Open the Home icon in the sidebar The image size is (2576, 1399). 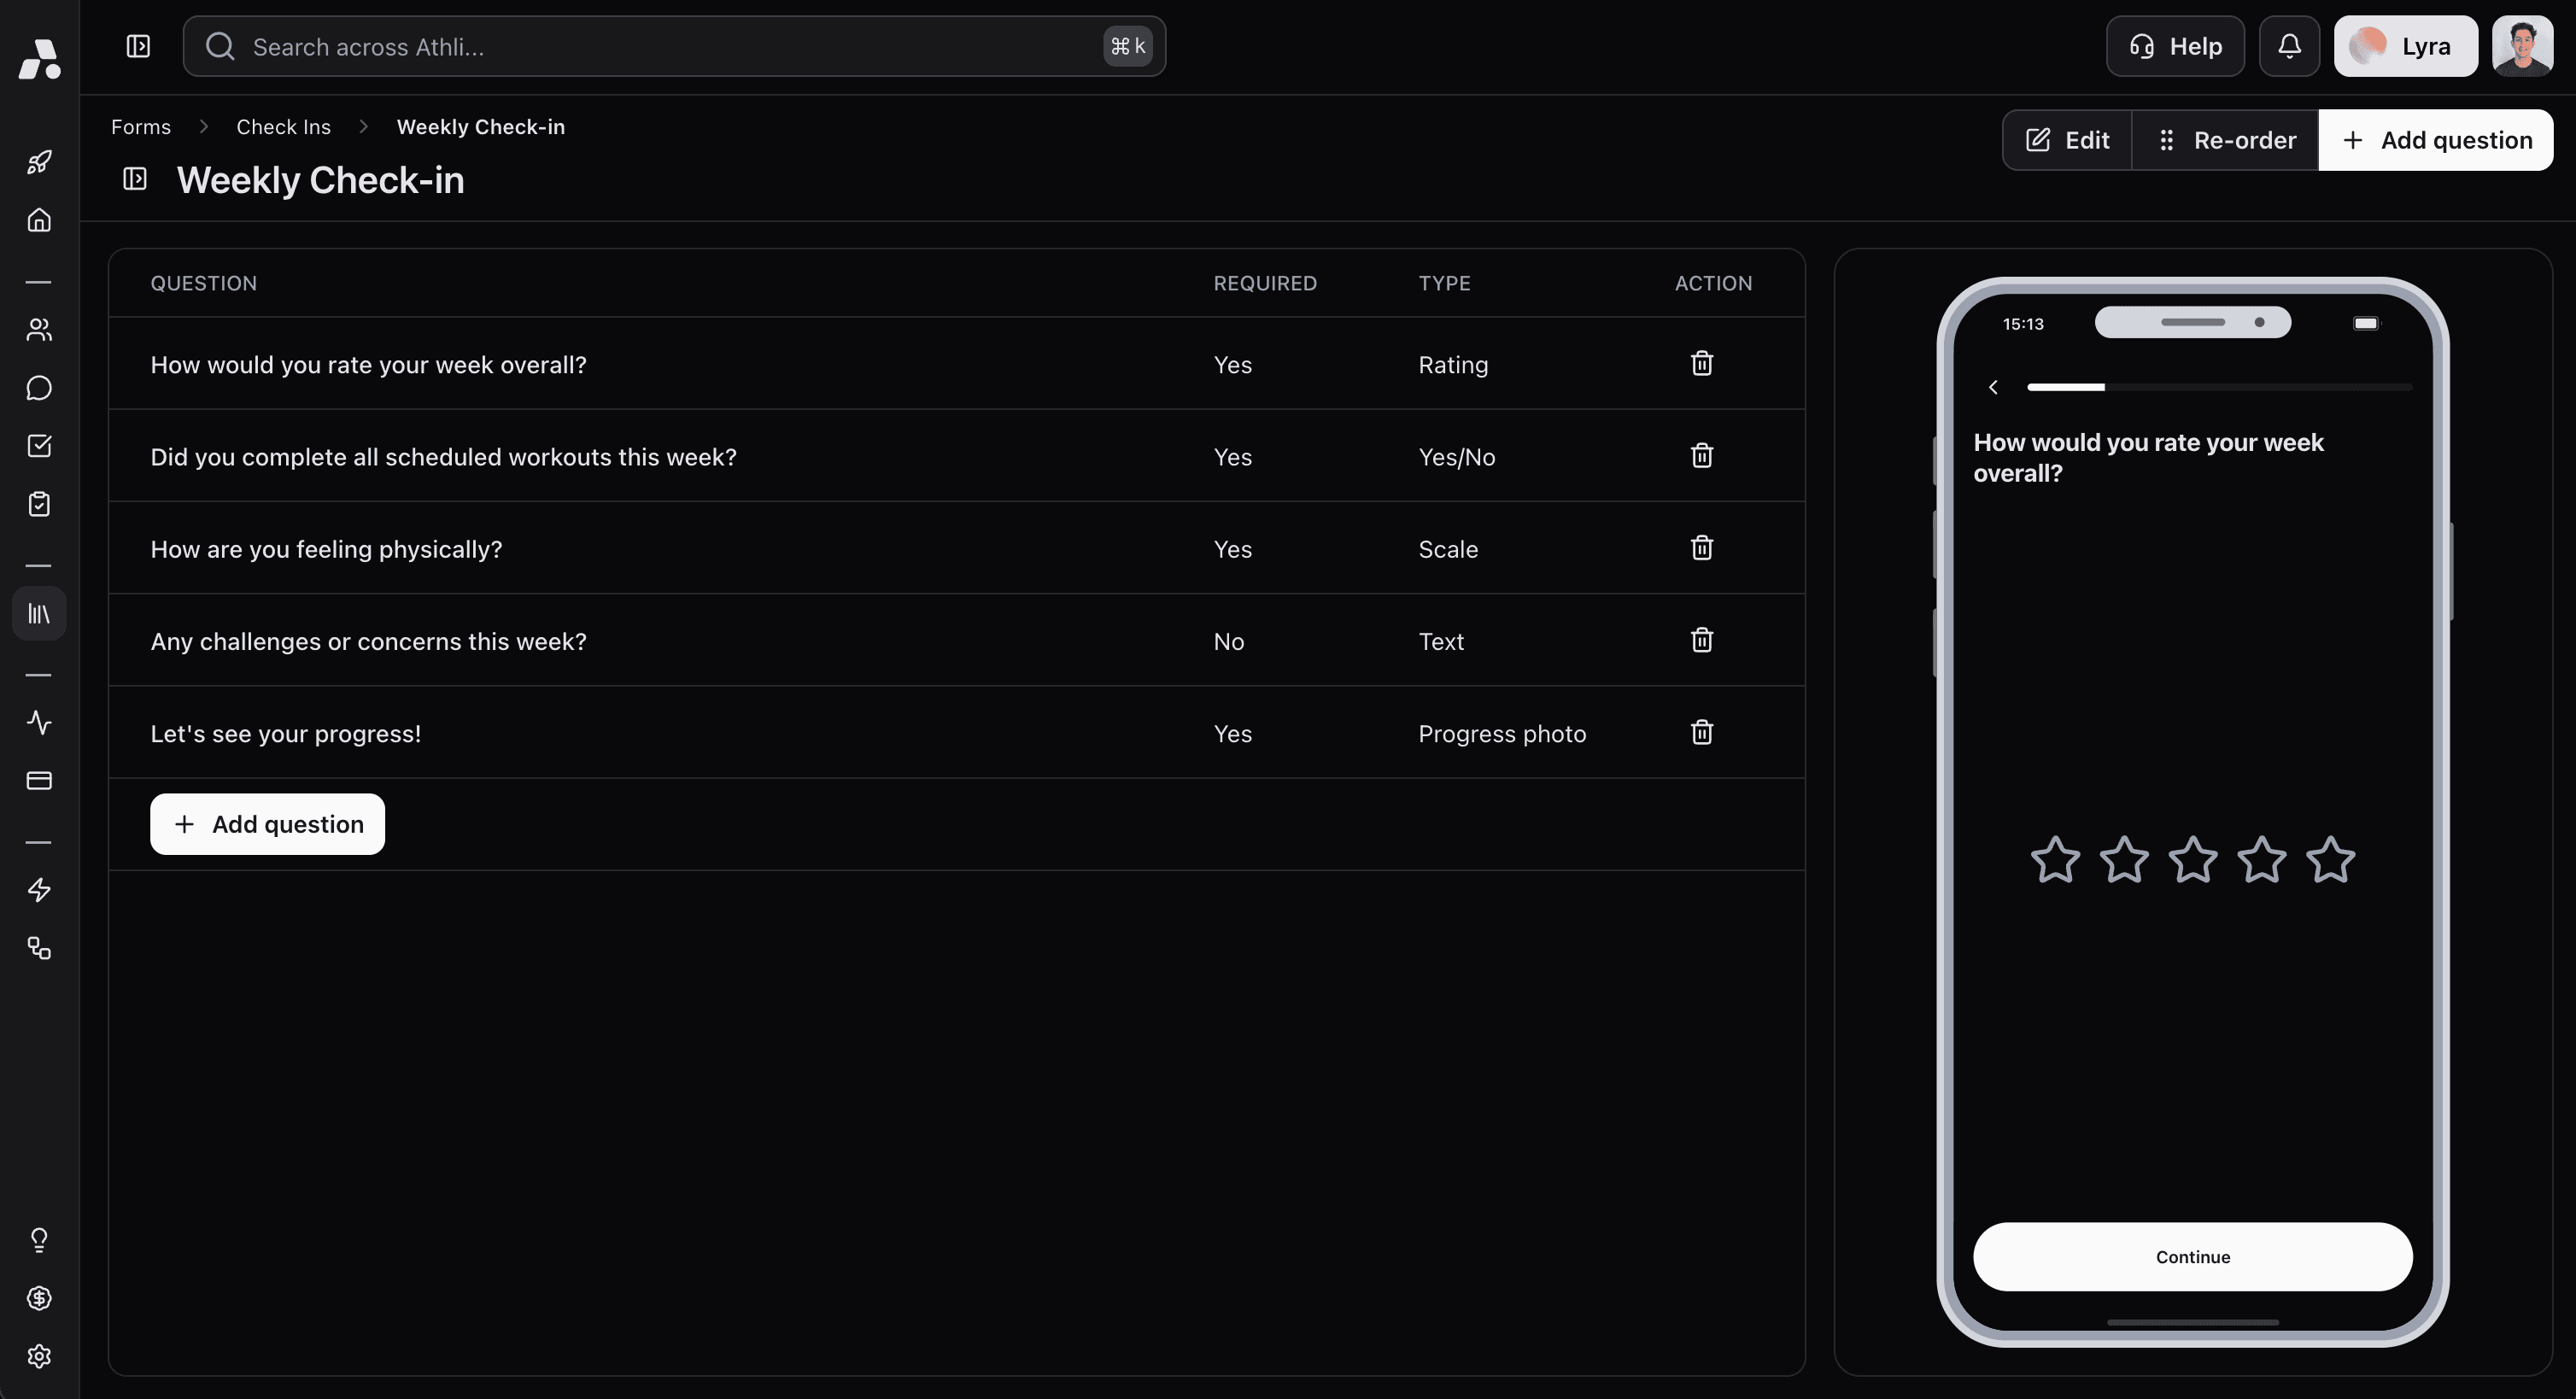click(39, 220)
